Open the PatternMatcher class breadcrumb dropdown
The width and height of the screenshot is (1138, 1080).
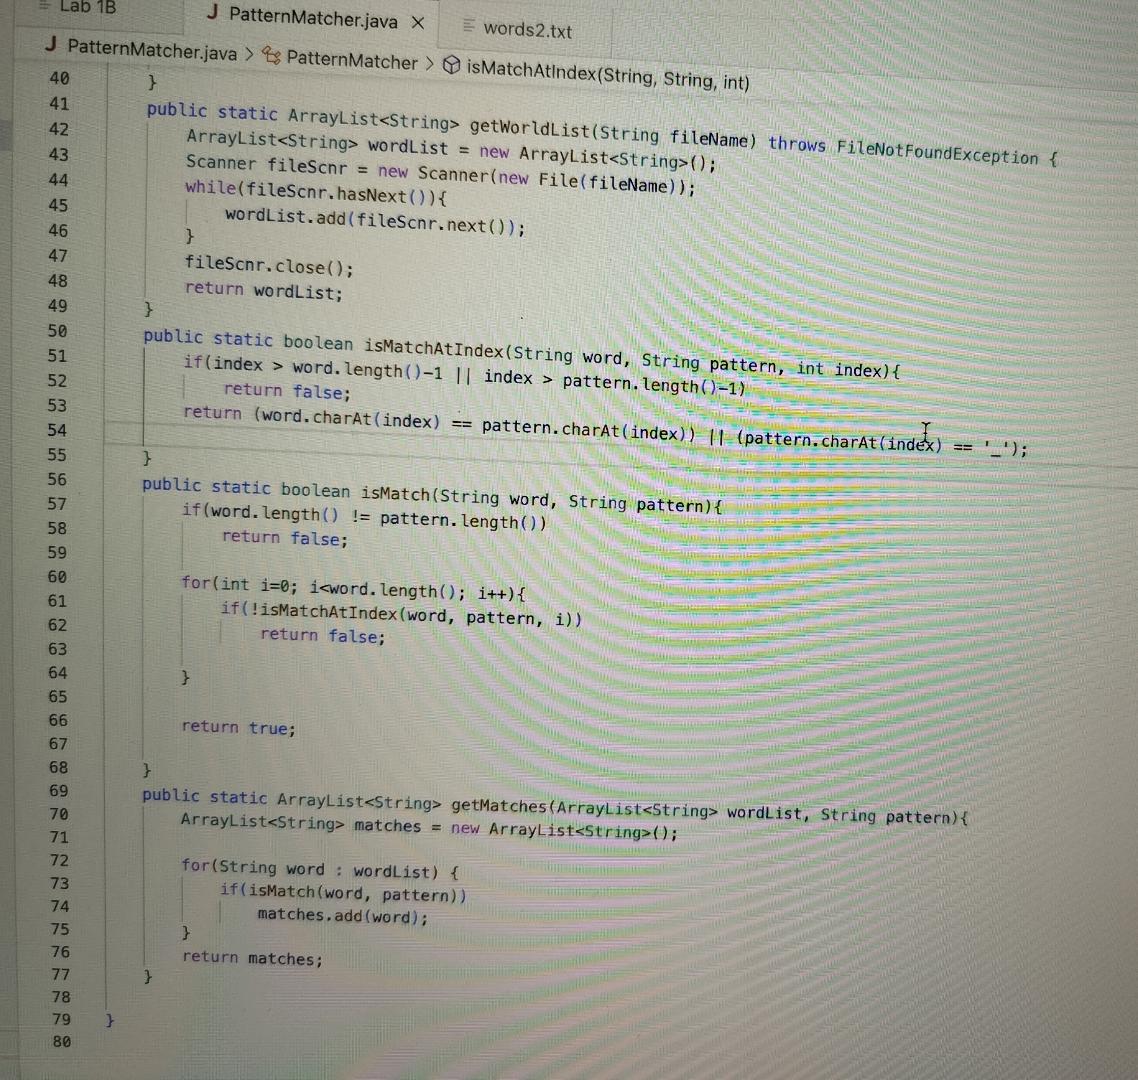click(x=352, y=60)
